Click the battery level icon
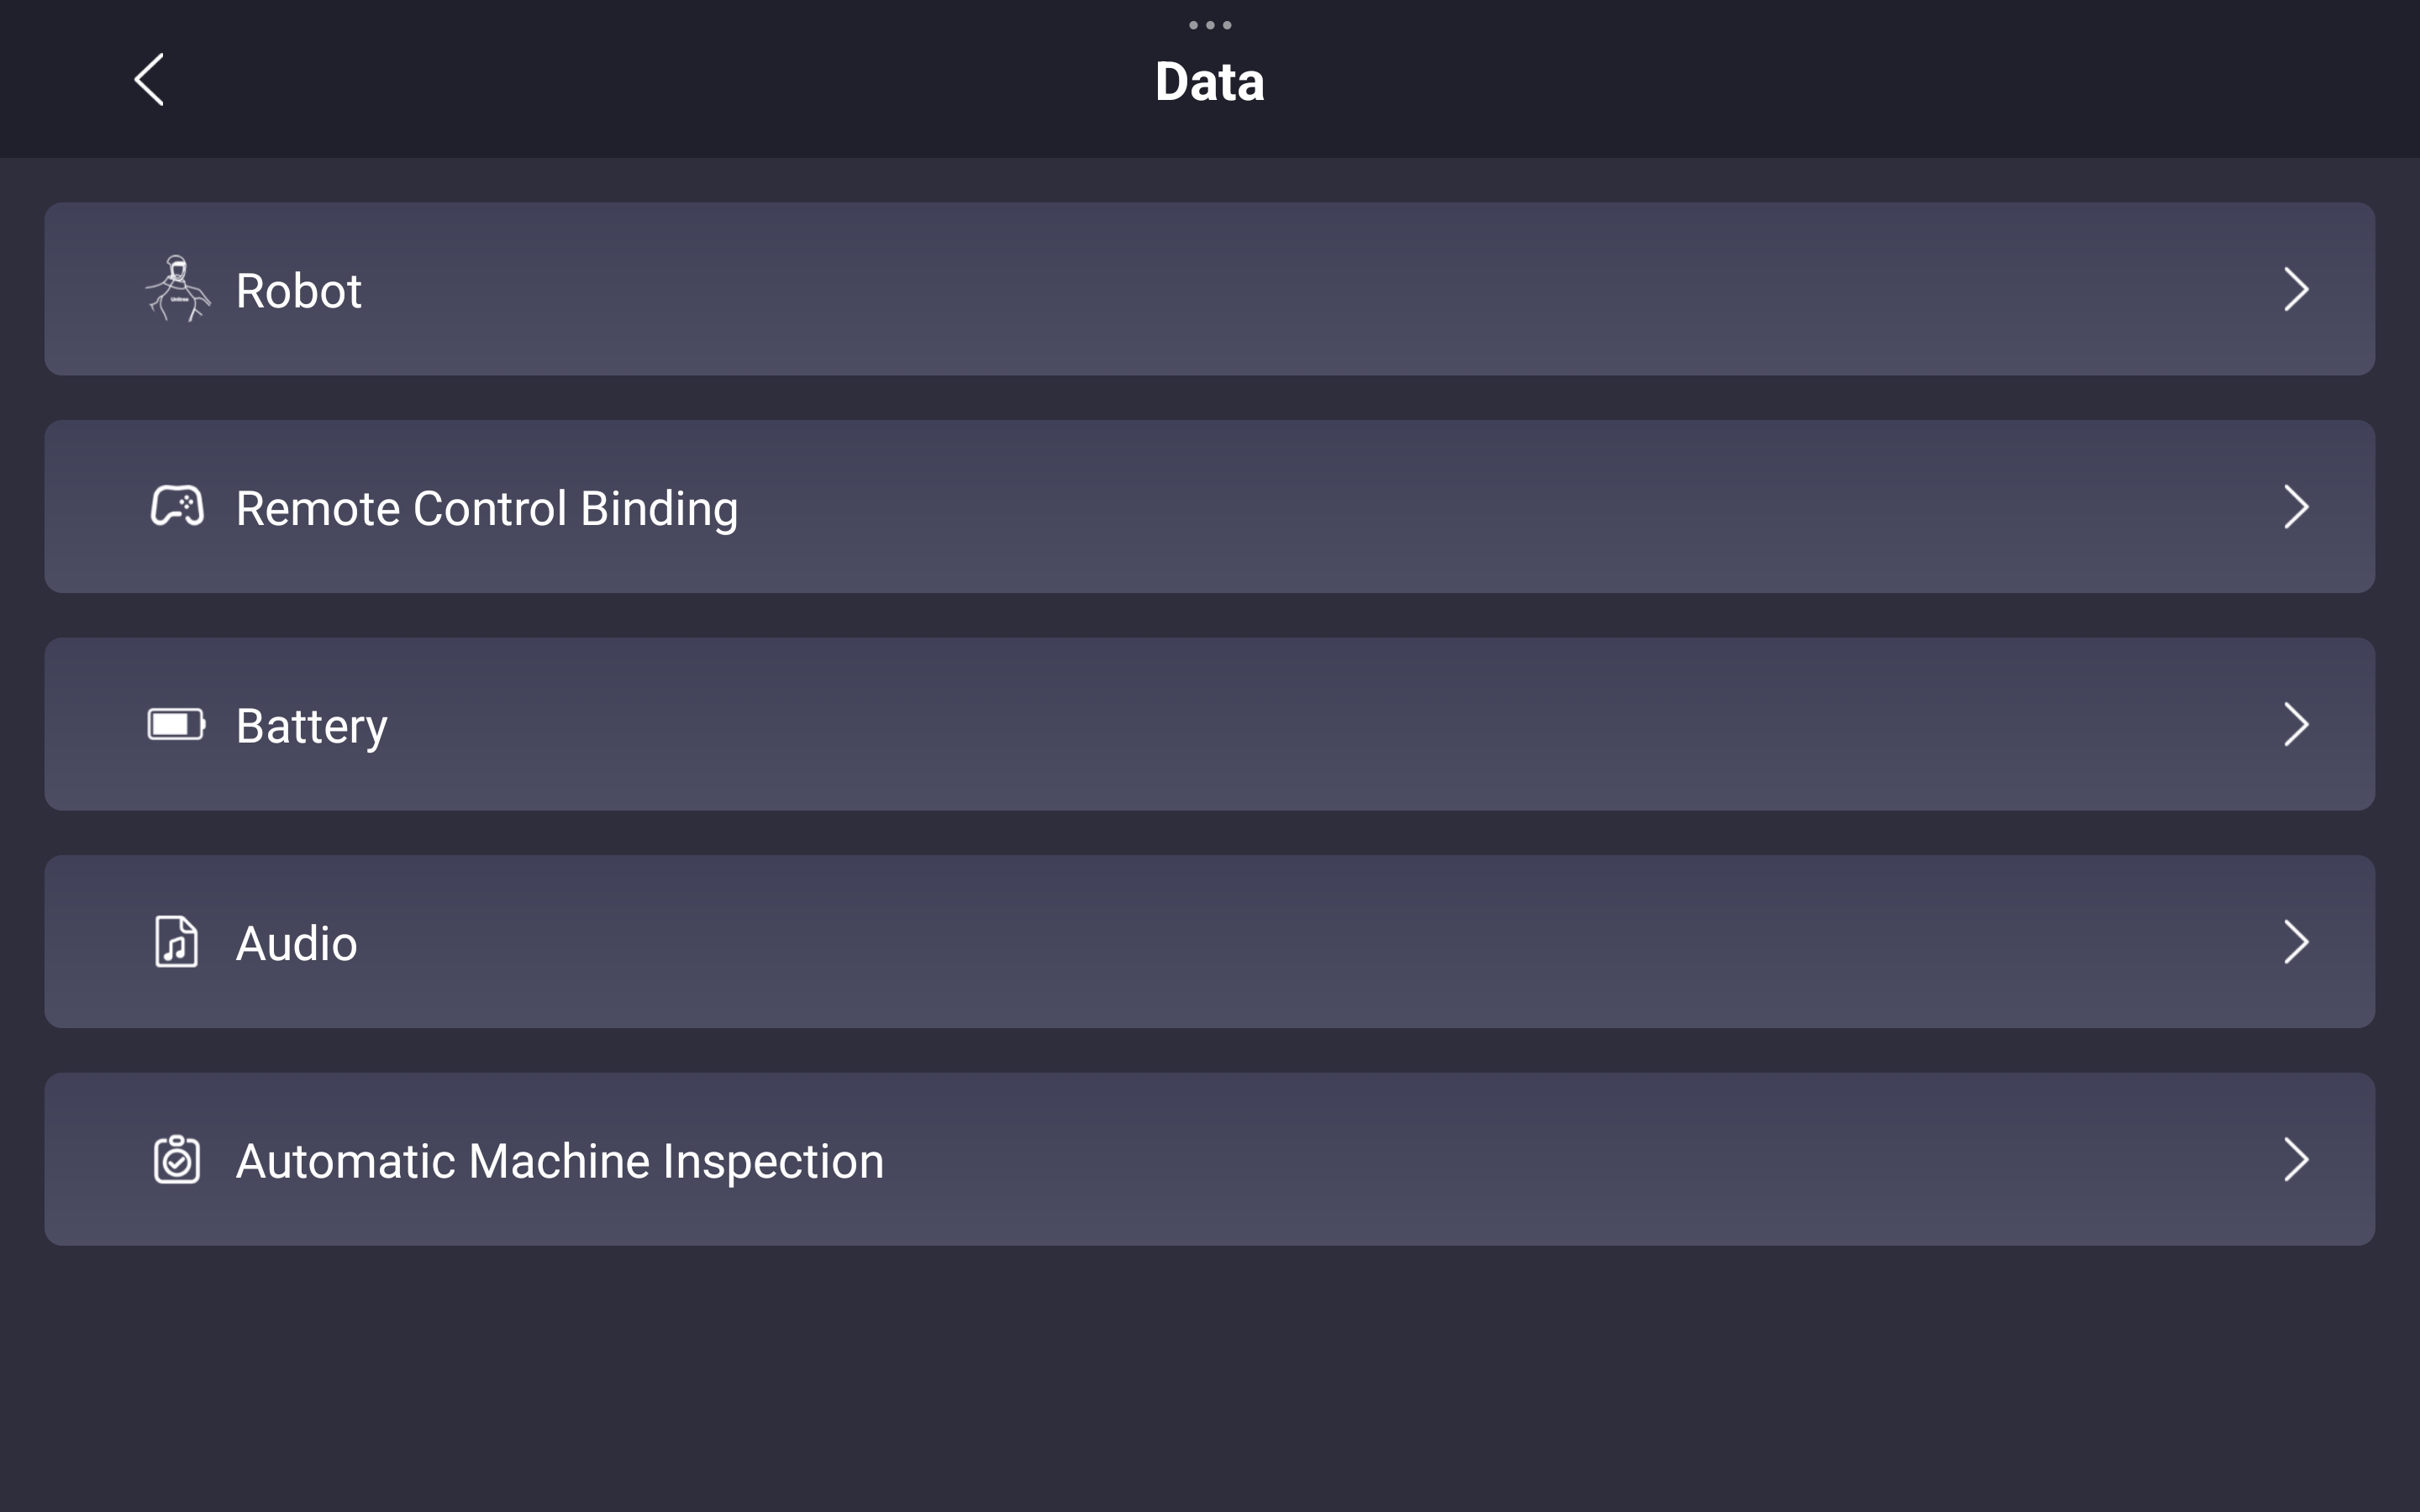 177,724
